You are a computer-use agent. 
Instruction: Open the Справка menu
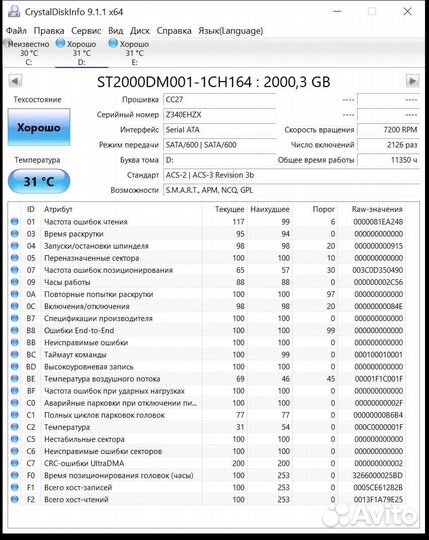[174, 31]
